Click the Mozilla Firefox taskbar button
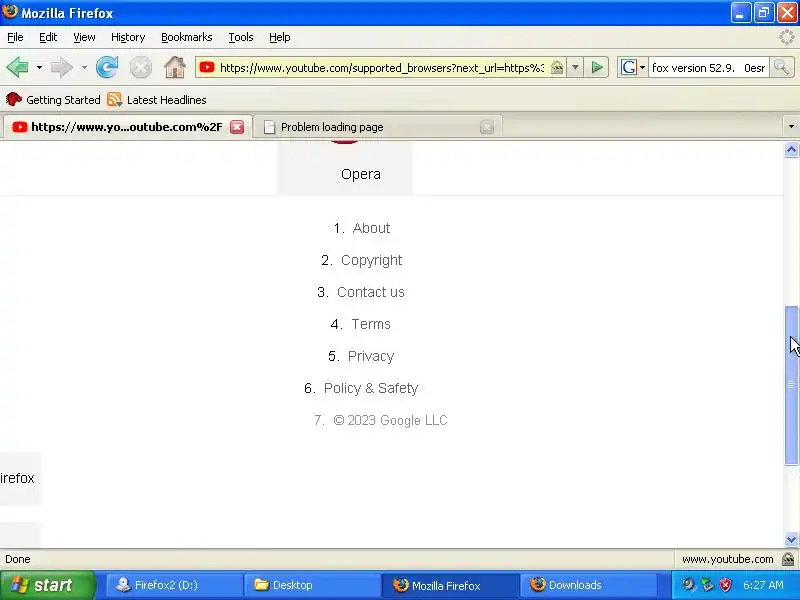 [450, 585]
